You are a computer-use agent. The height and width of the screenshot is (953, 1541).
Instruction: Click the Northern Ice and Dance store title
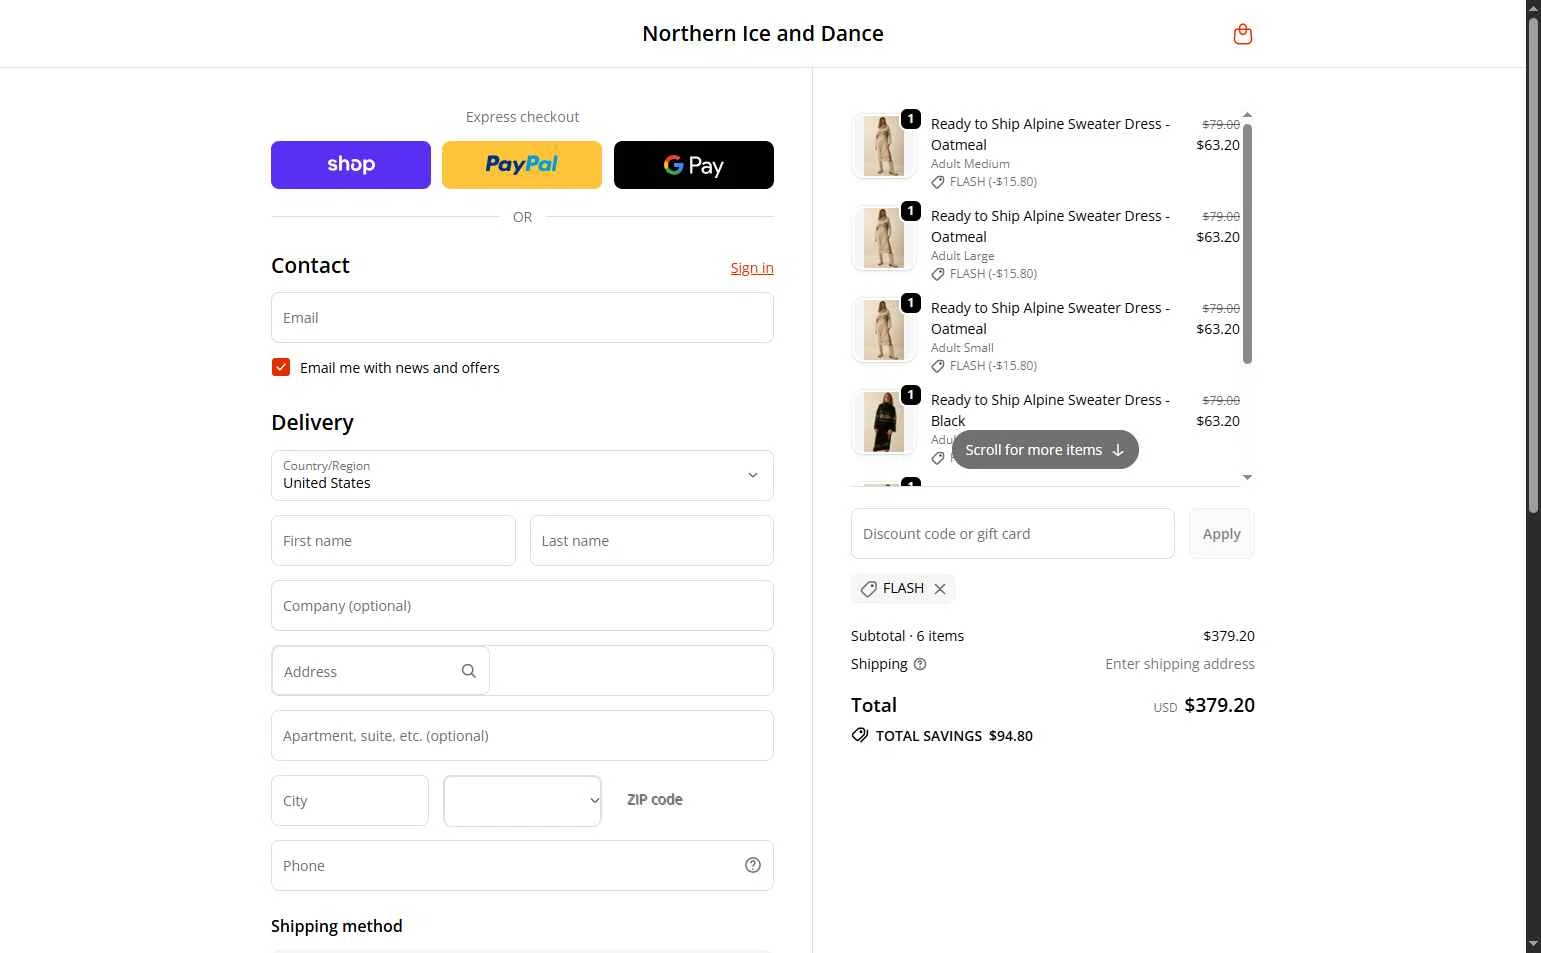point(763,34)
